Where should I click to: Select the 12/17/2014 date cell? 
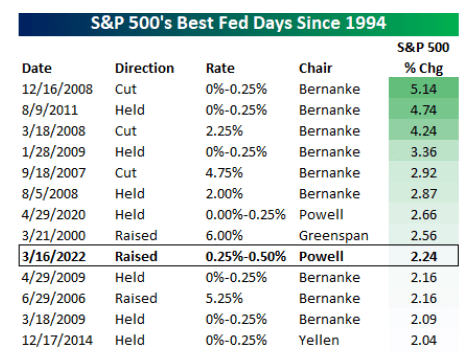click(57, 340)
